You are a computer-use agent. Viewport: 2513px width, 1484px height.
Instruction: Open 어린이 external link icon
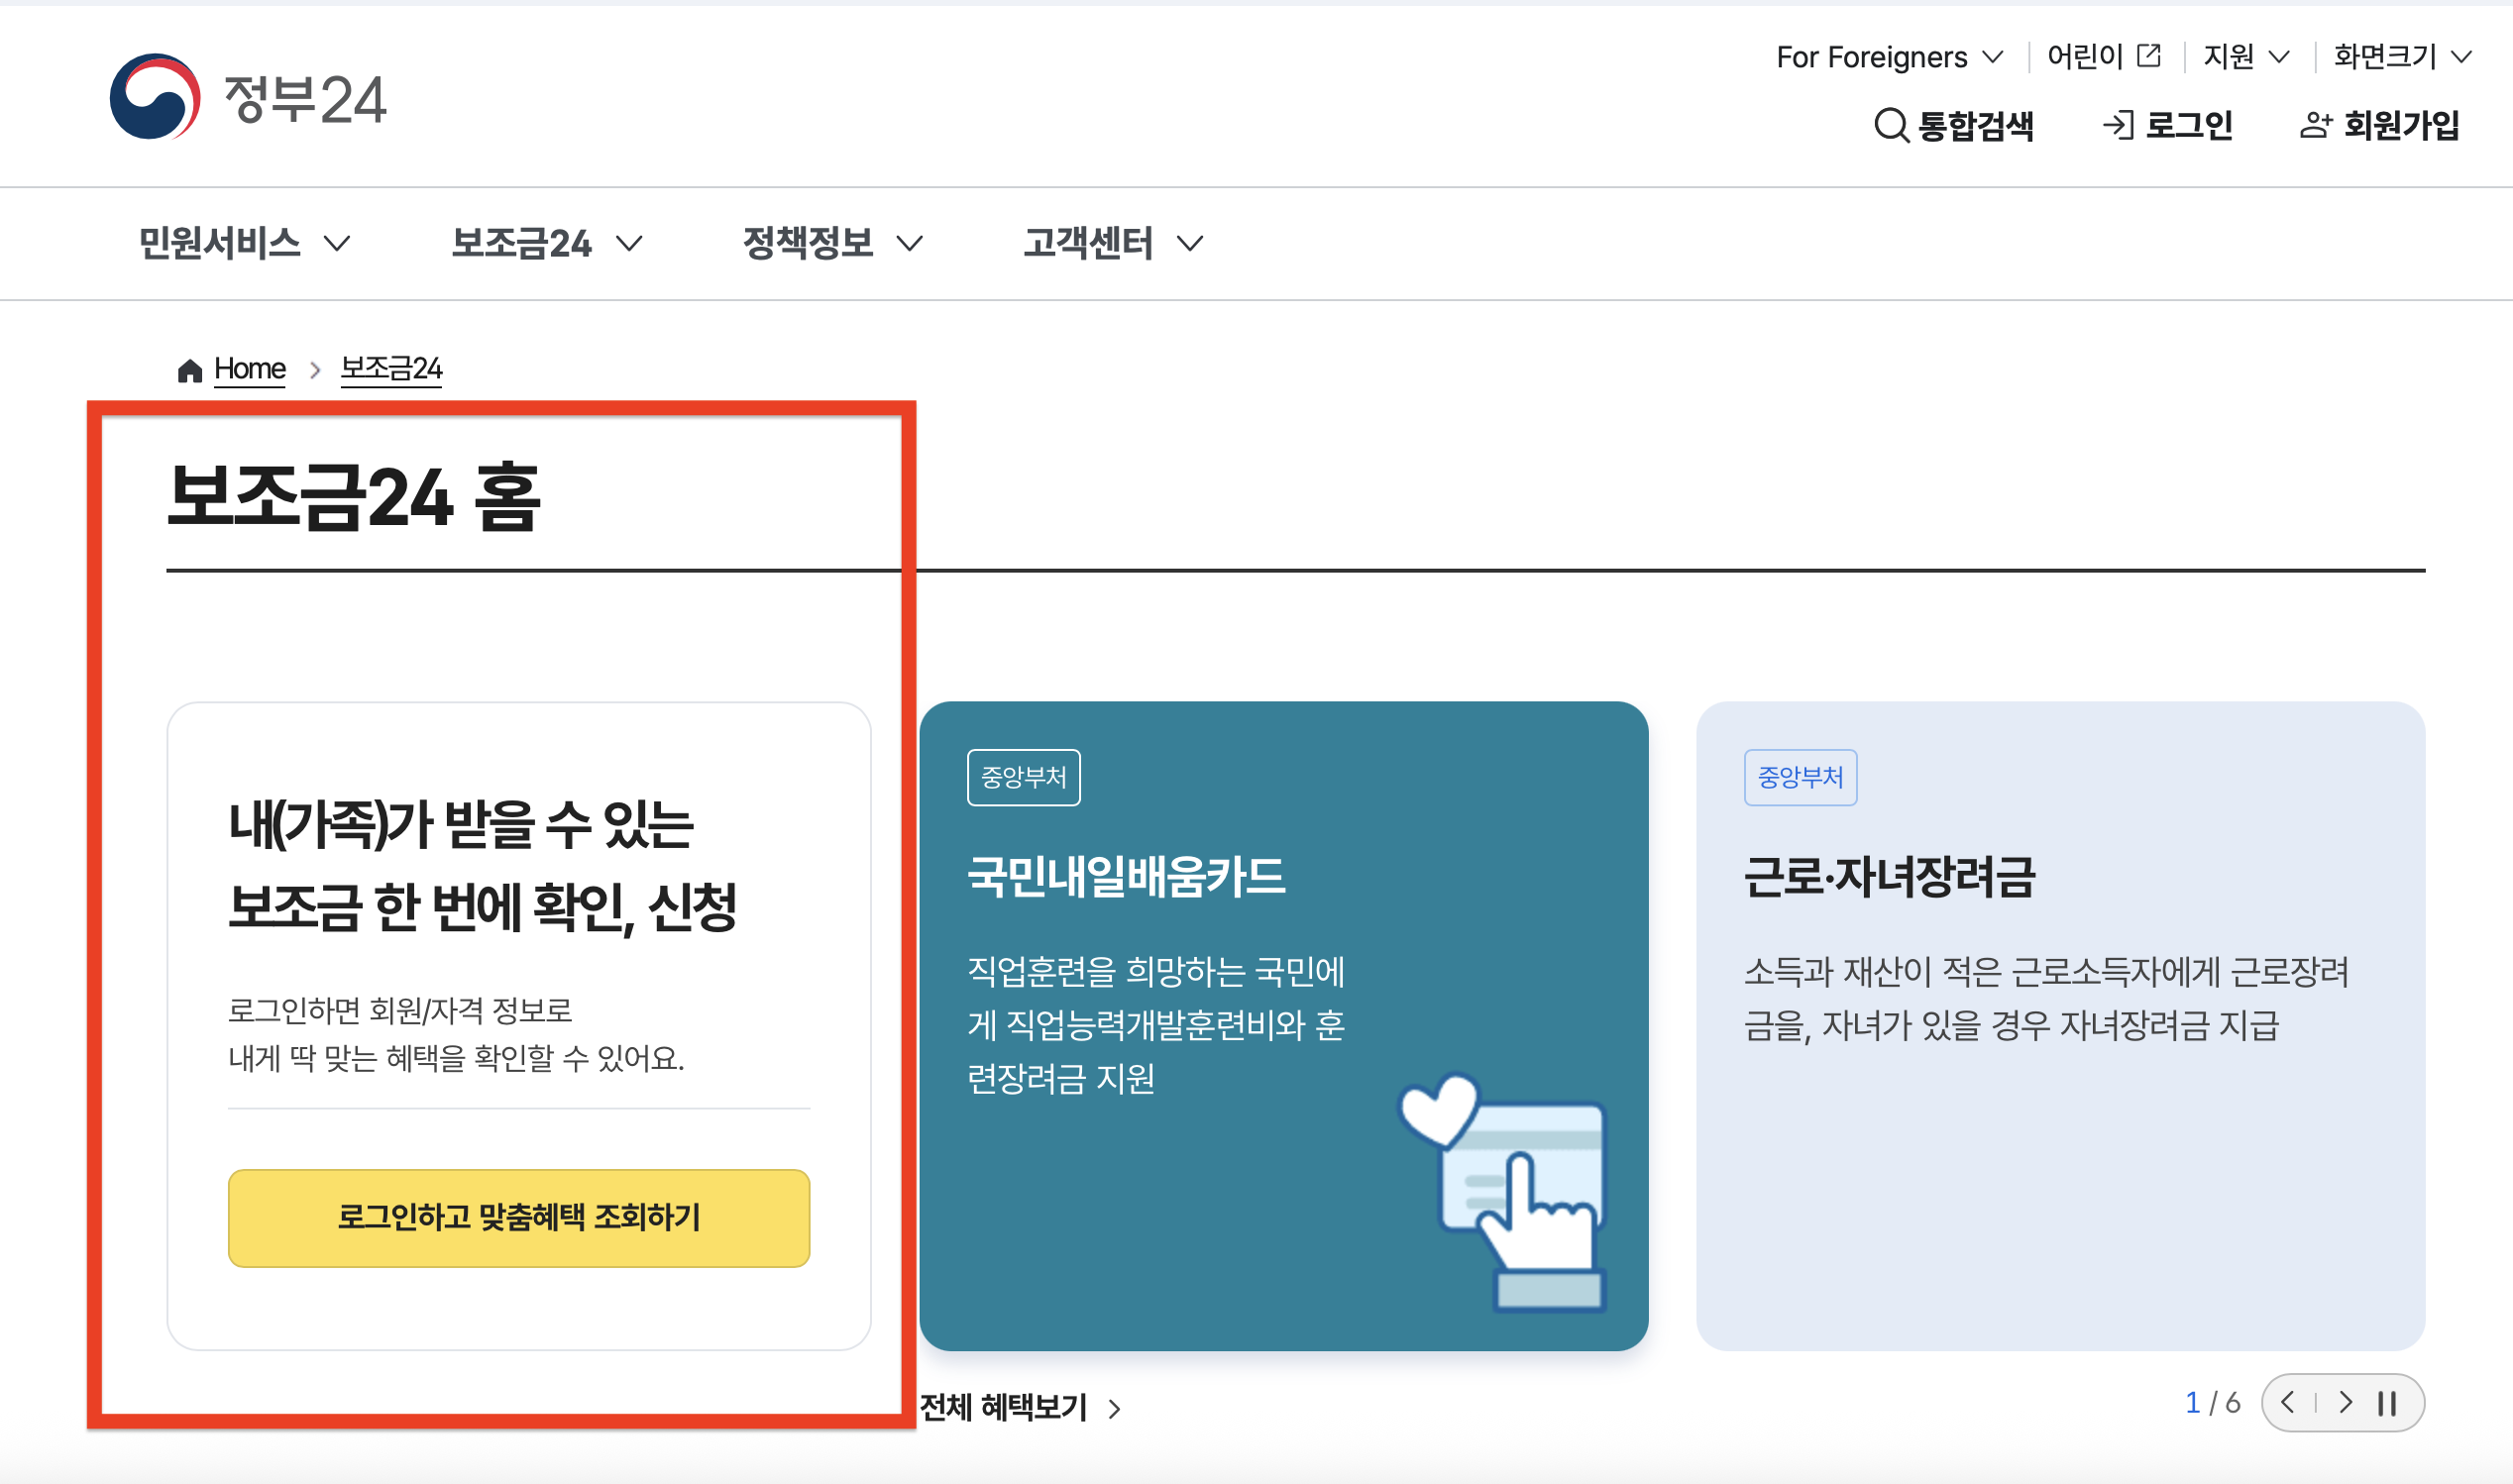pyautogui.click(x=2149, y=56)
